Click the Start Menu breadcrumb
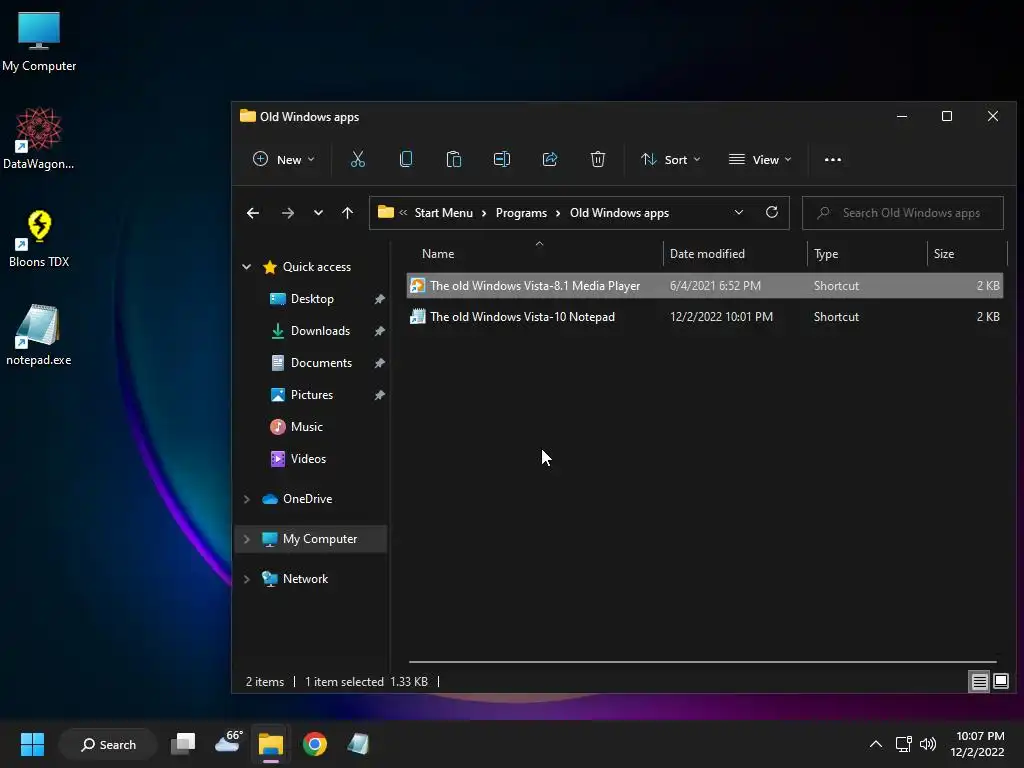 click(443, 213)
